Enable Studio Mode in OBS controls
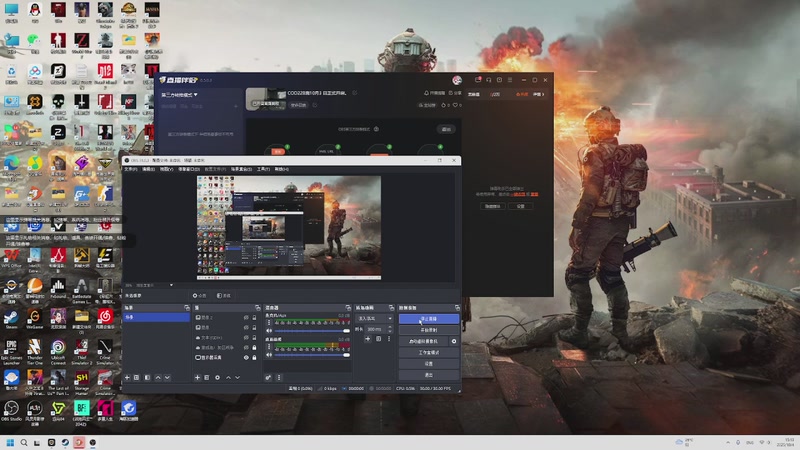 [x=429, y=353]
